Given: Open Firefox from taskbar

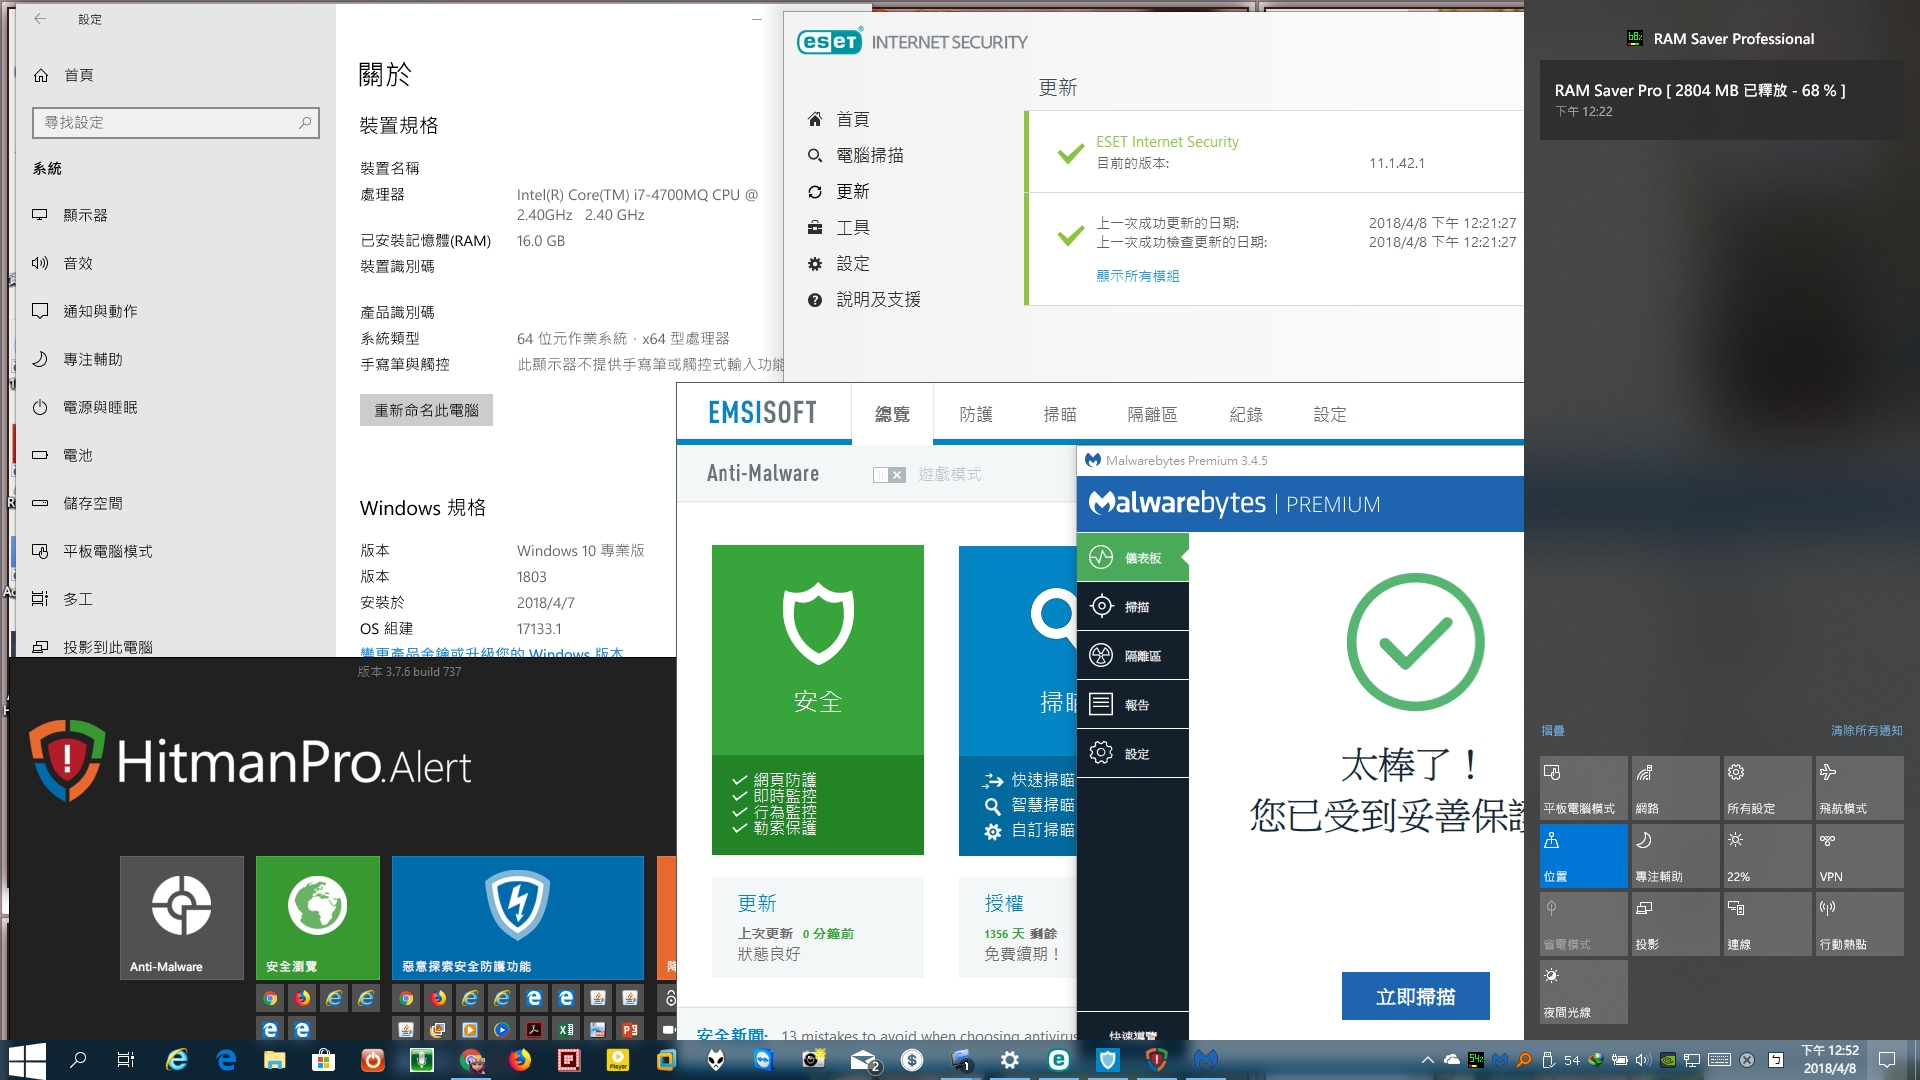Looking at the screenshot, I should [519, 1060].
